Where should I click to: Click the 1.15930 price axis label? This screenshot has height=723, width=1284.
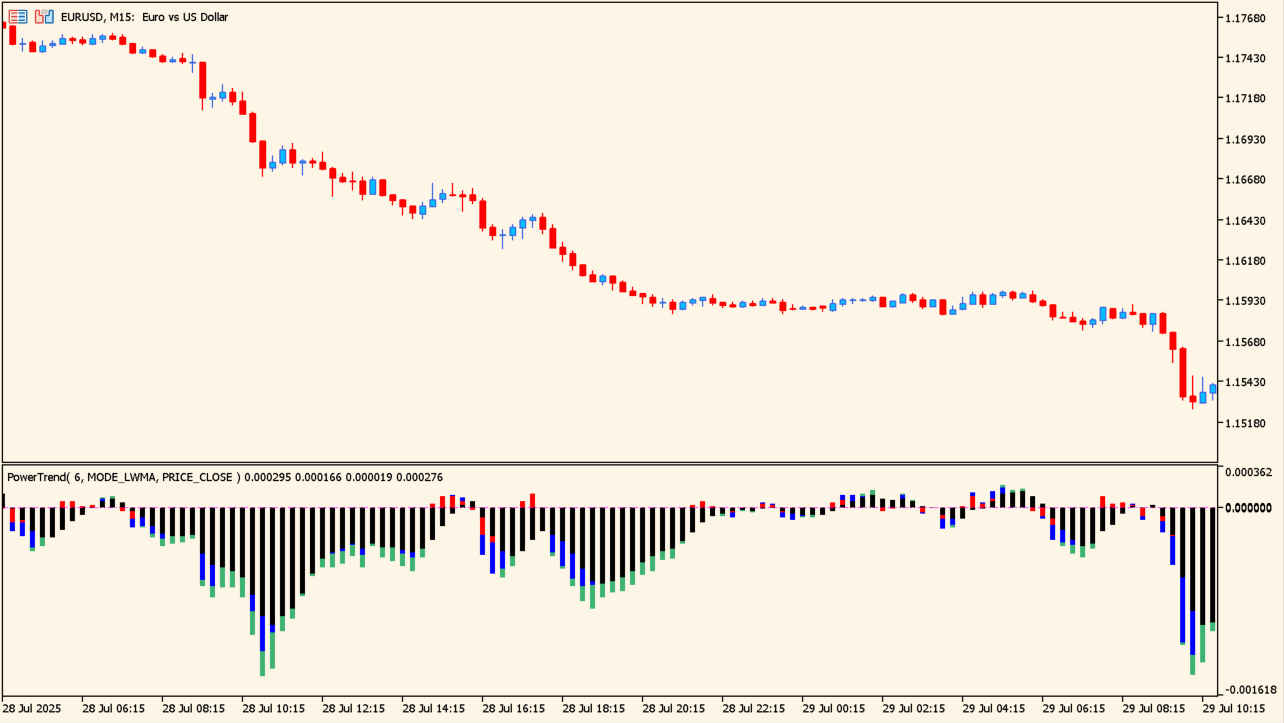click(1248, 301)
